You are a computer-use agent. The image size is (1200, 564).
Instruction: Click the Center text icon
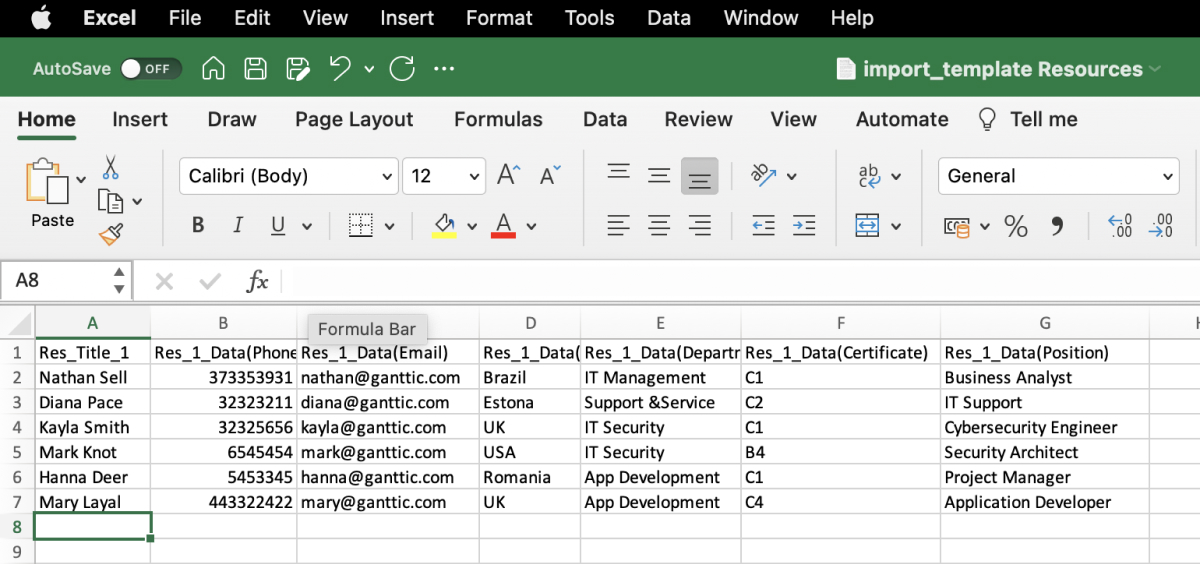pyautogui.click(x=659, y=225)
